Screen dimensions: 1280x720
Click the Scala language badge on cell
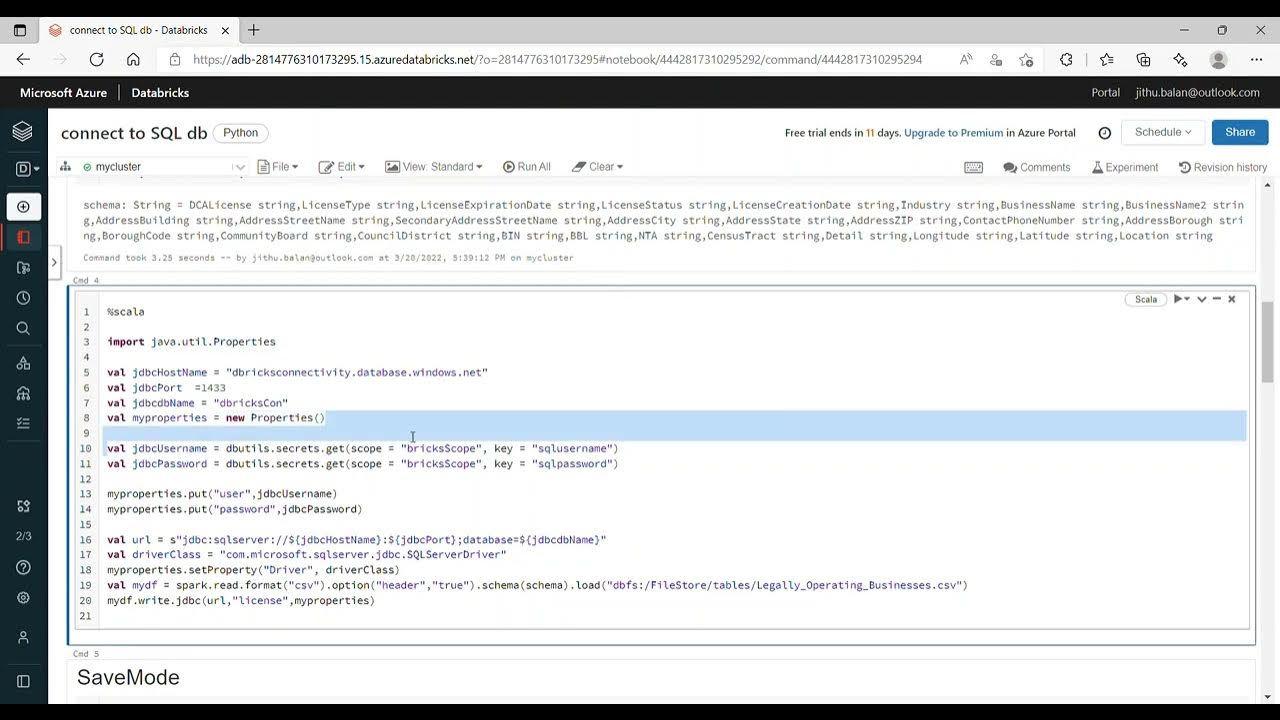pyautogui.click(x=1146, y=299)
